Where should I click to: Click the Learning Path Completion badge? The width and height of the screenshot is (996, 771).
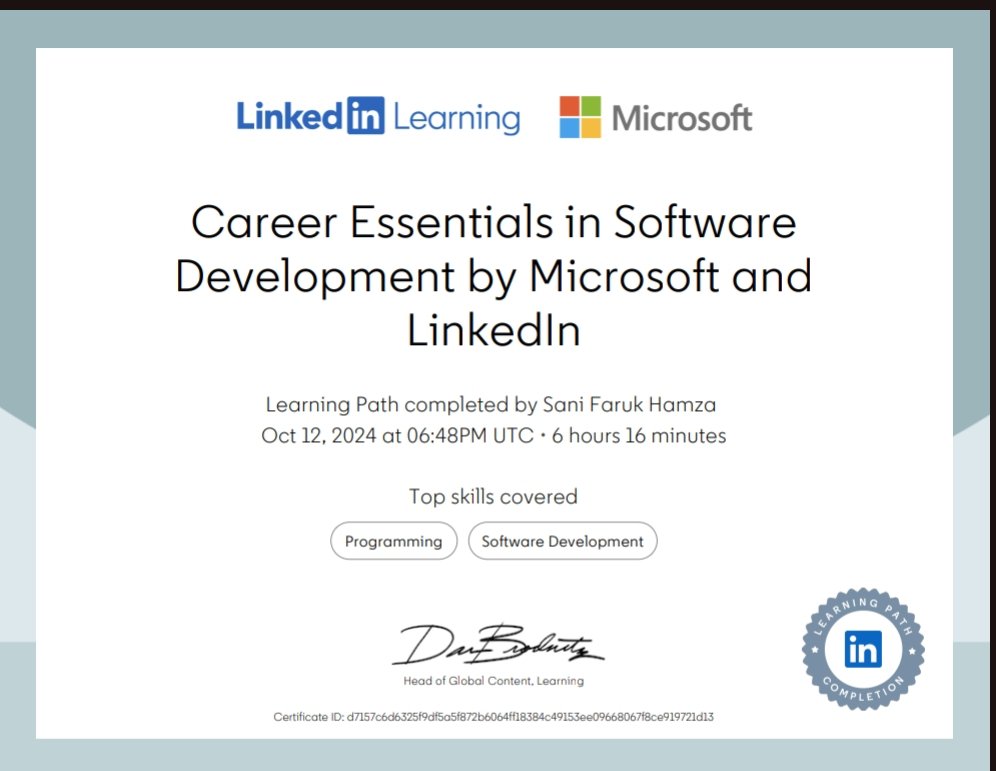click(x=863, y=648)
